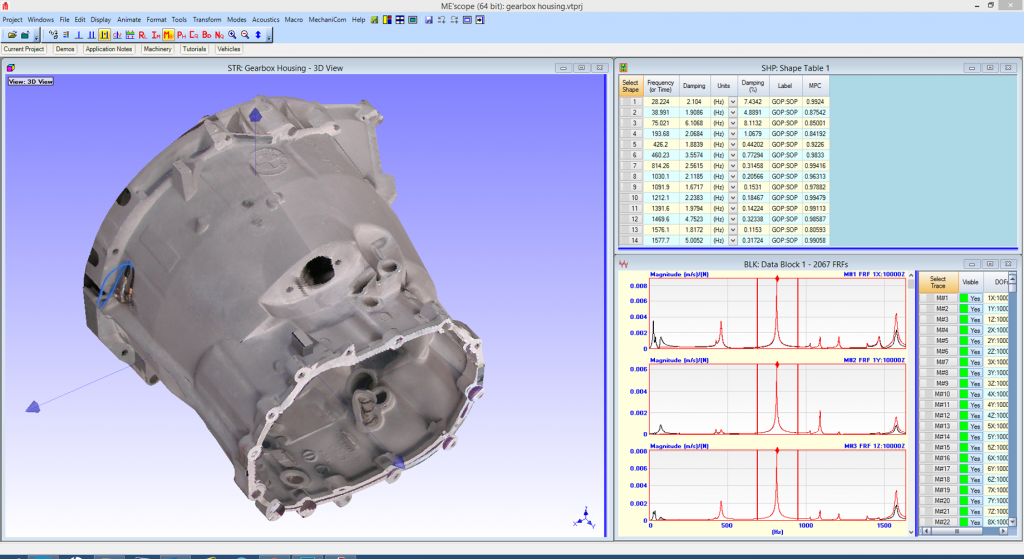Screen dimensions: 1024x559
Task: Click the Nyquist (Nq) plot icon
Action: [x=219, y=34]
